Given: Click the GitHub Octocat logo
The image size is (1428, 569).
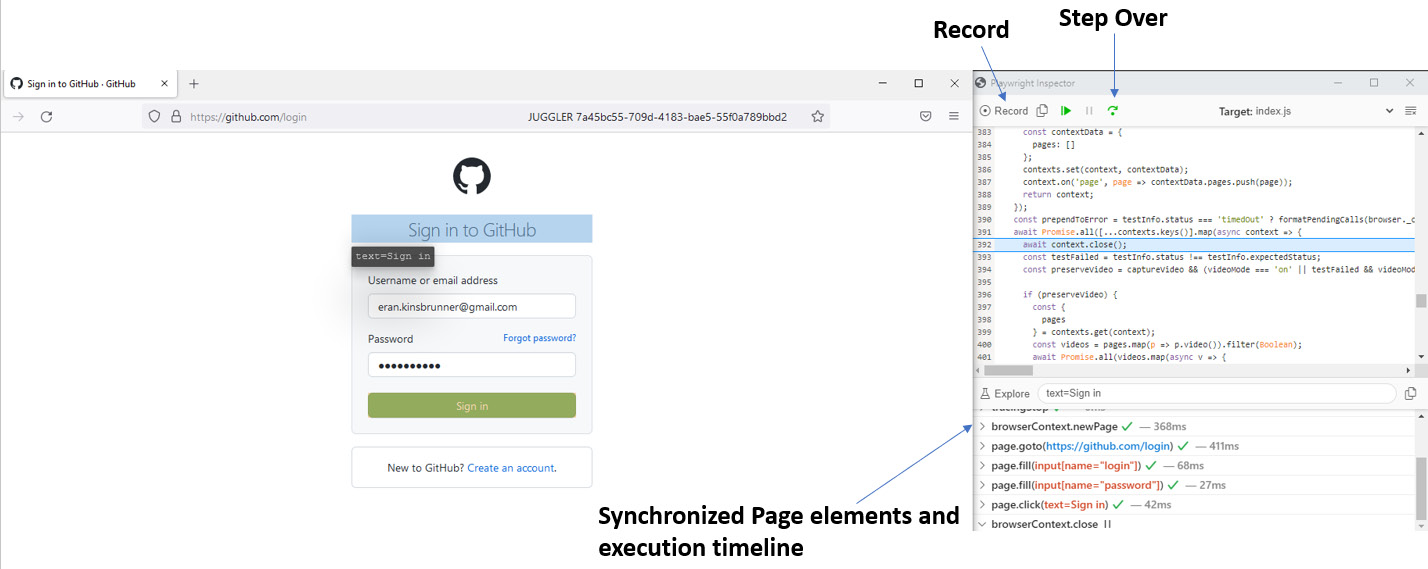Looking at the screenshot, I should [472, 176].
